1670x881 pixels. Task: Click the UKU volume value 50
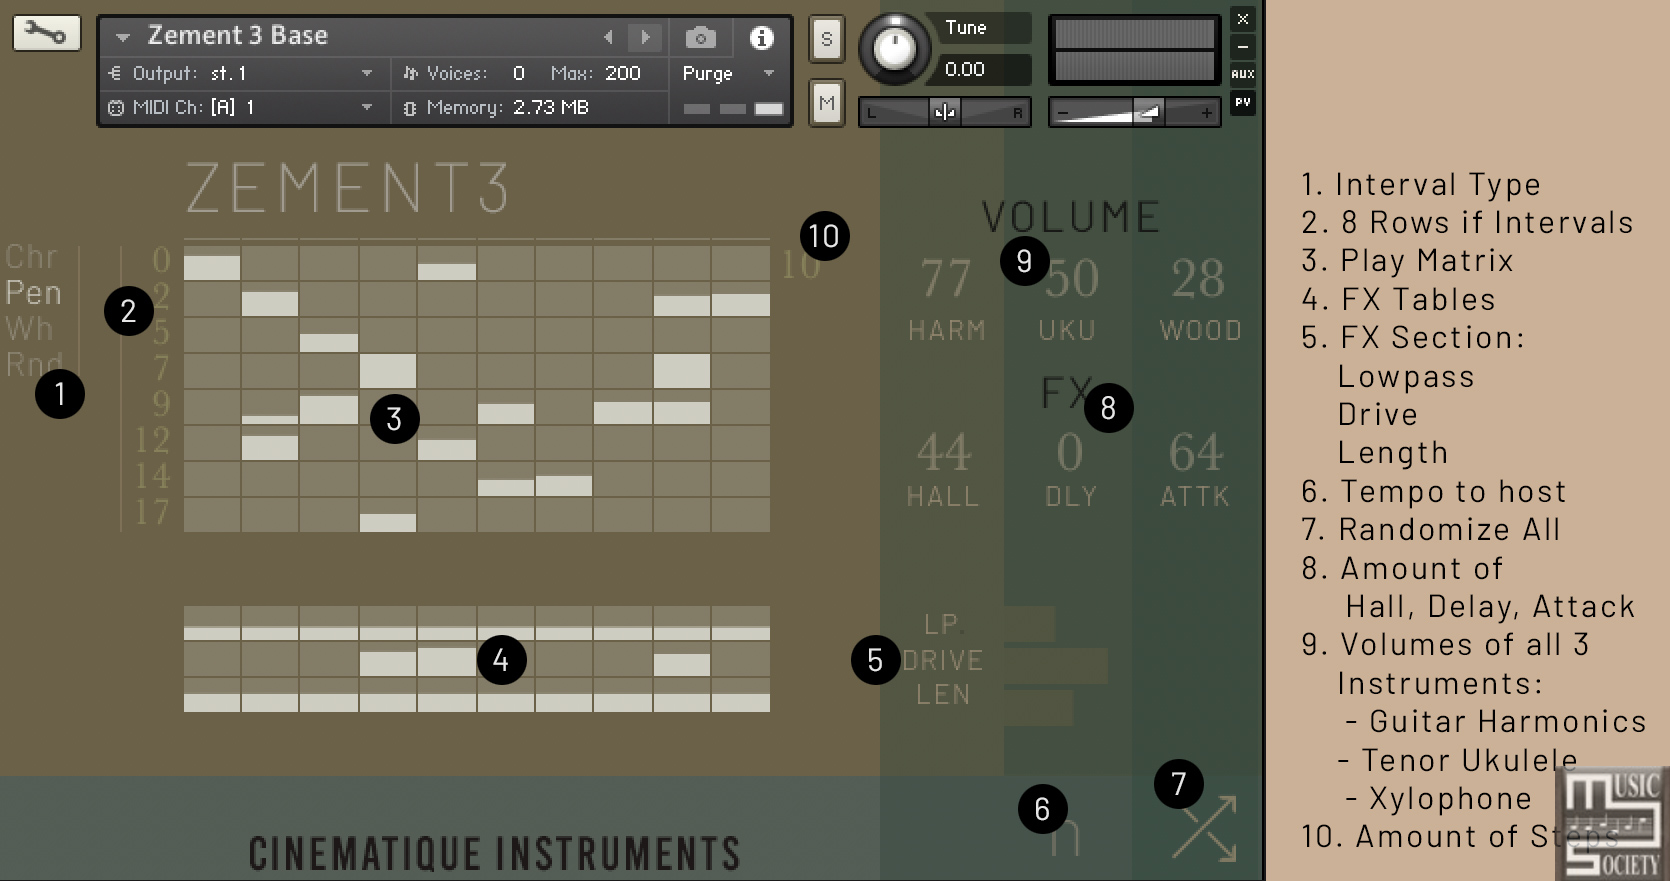(1072, 279)
